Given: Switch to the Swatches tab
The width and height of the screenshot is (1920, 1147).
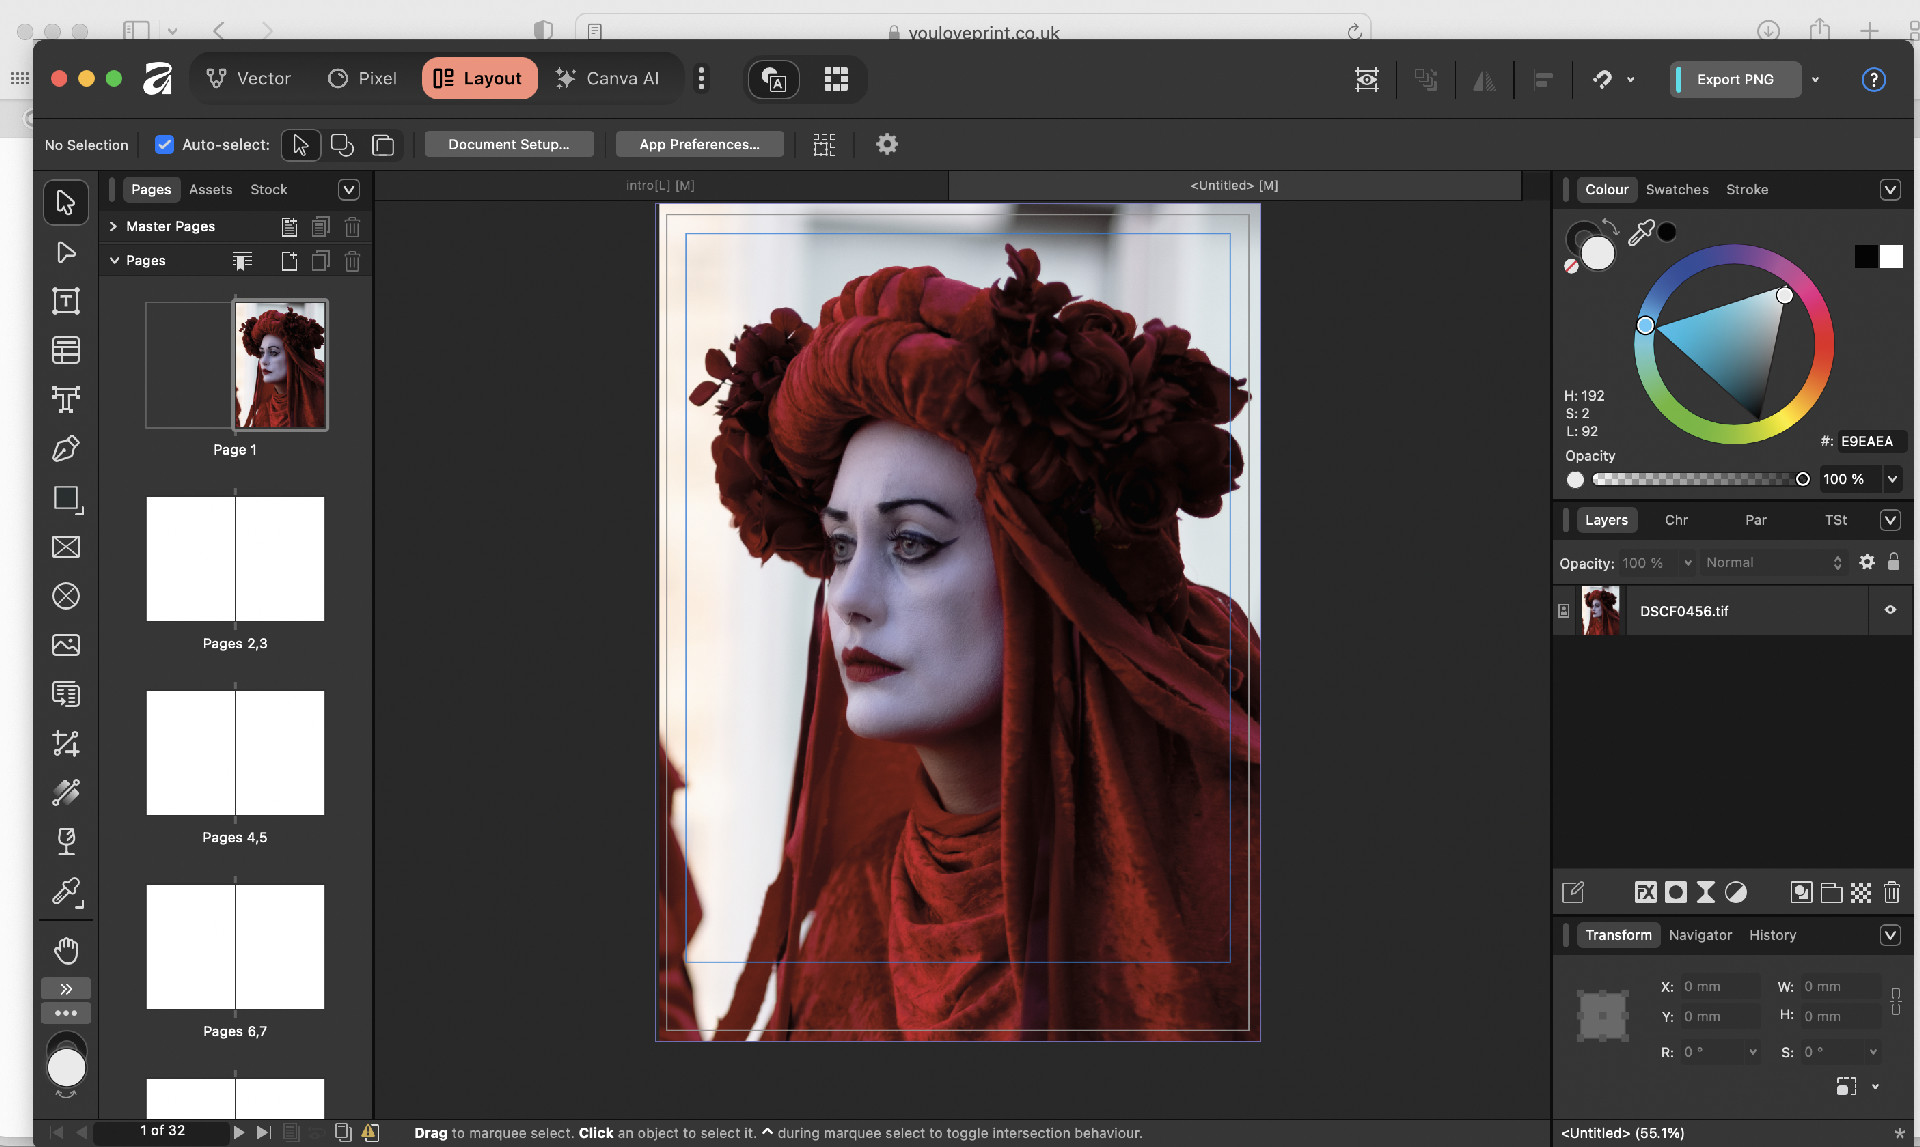Looking at the screenshot, I should click(x=1676, y=189).
